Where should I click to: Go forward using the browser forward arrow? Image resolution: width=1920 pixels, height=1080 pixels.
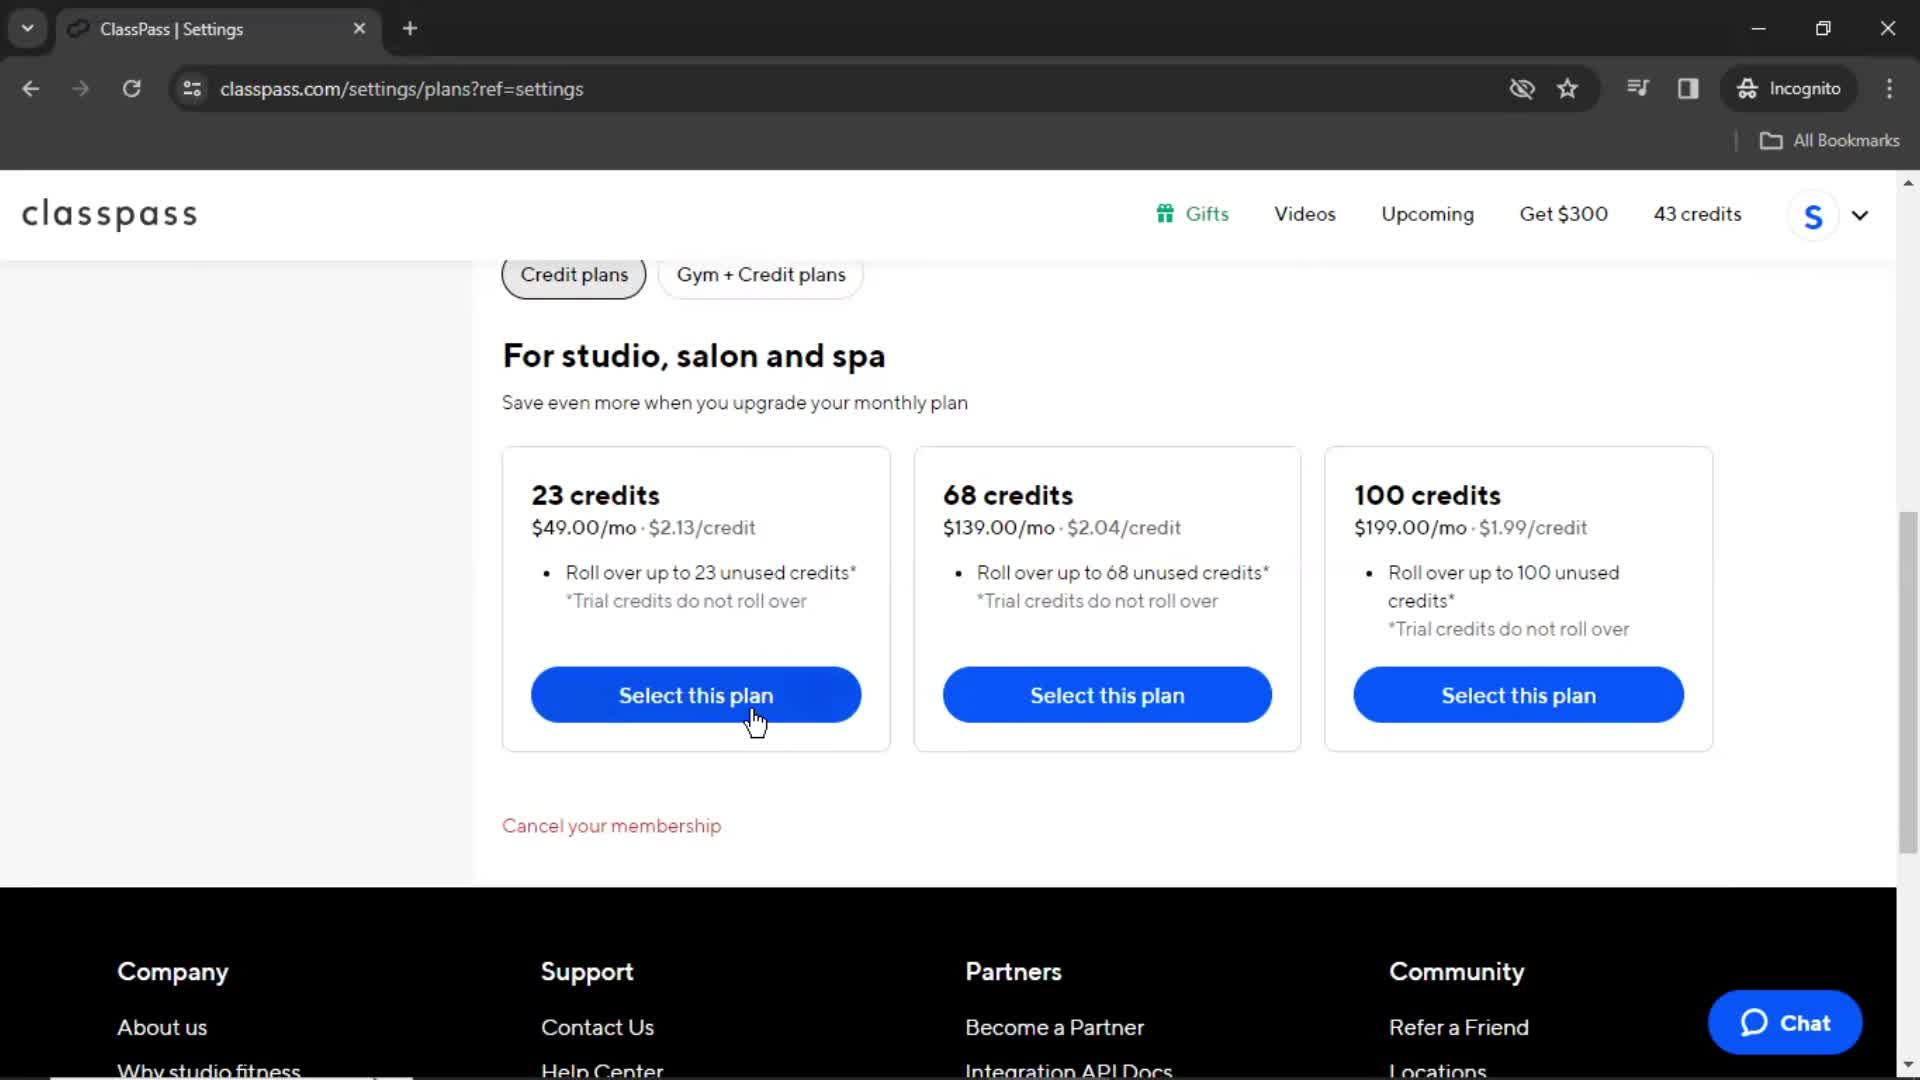pos(80,89)
